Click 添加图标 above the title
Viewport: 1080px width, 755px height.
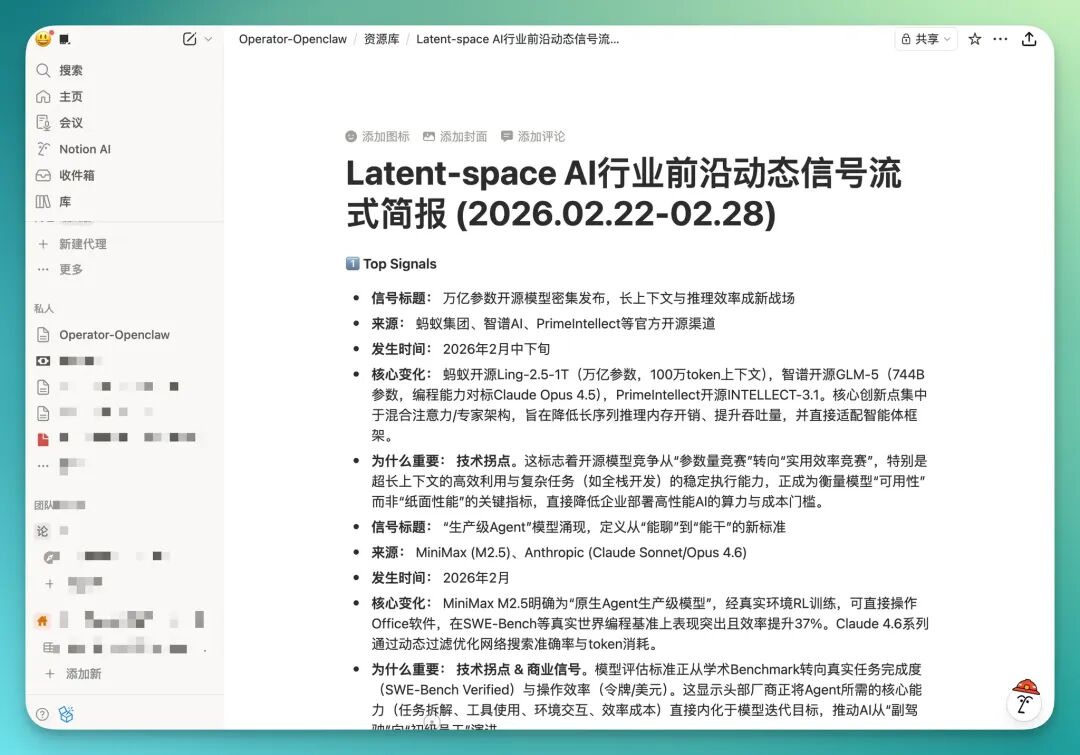tap(377, 136)
